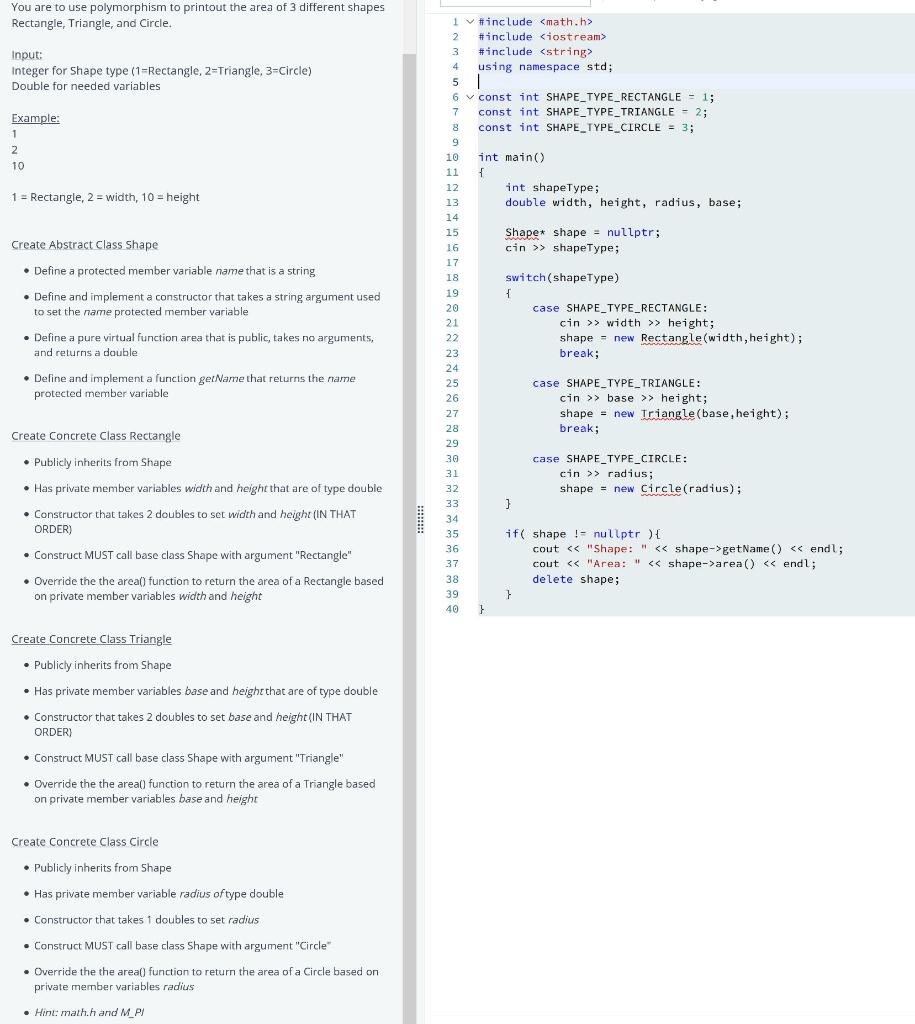Viewport: 915px width, 1024px height.
Task: Collapse the include block using line 1 chevron
Action: click(469, 21)
